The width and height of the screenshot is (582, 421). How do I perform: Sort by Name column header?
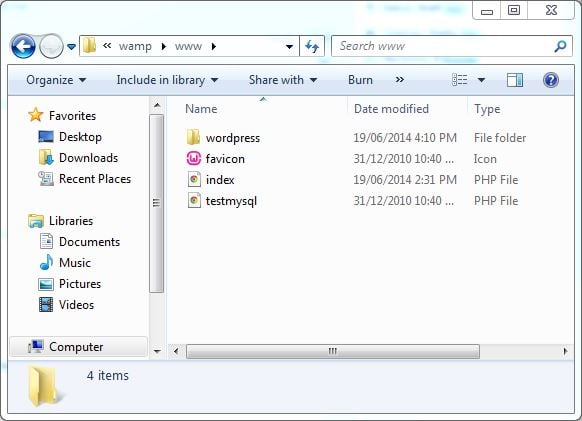point(201,109)
